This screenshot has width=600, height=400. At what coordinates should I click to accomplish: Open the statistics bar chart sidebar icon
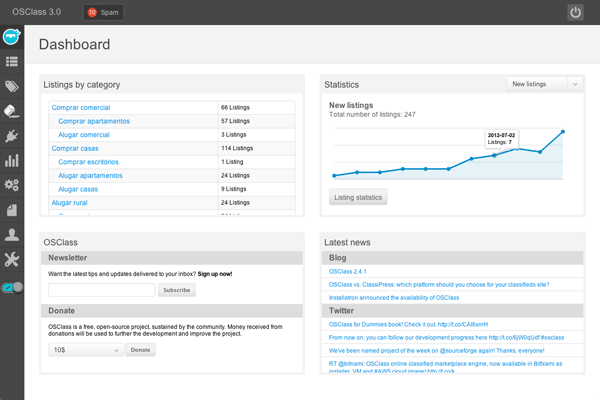point(12,160)
